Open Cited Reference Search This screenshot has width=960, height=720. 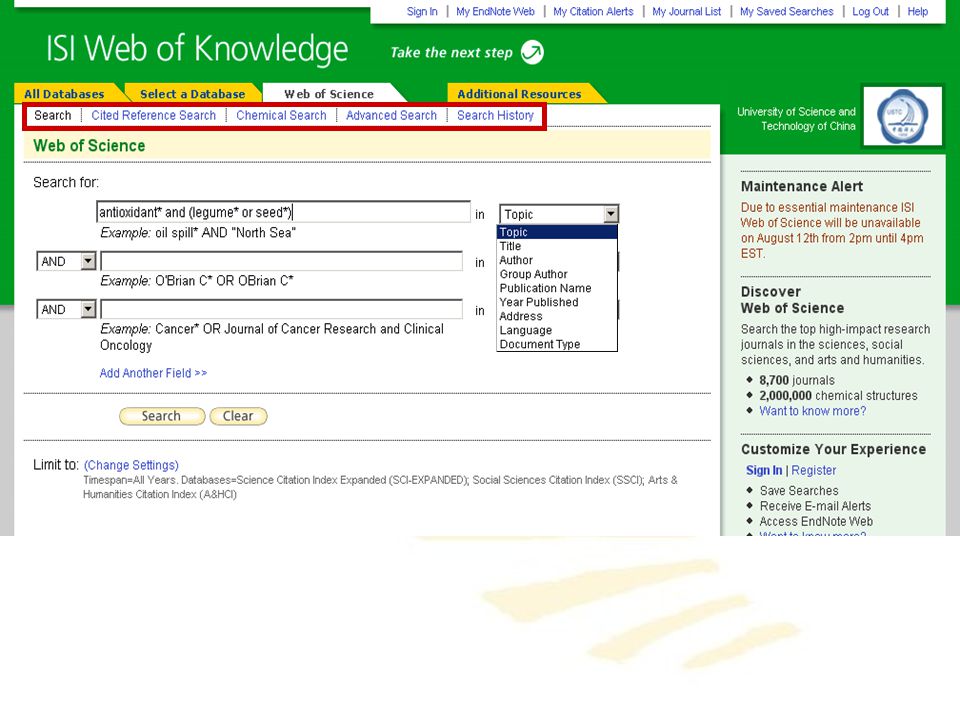click(154, 115)
